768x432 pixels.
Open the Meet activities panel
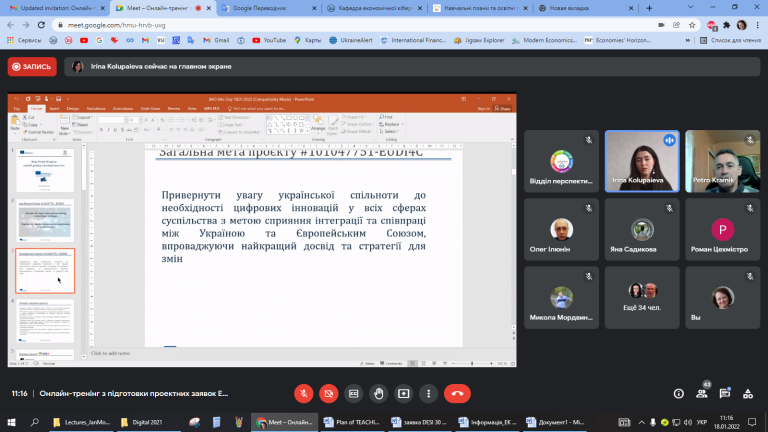click(x=748, y=393)
